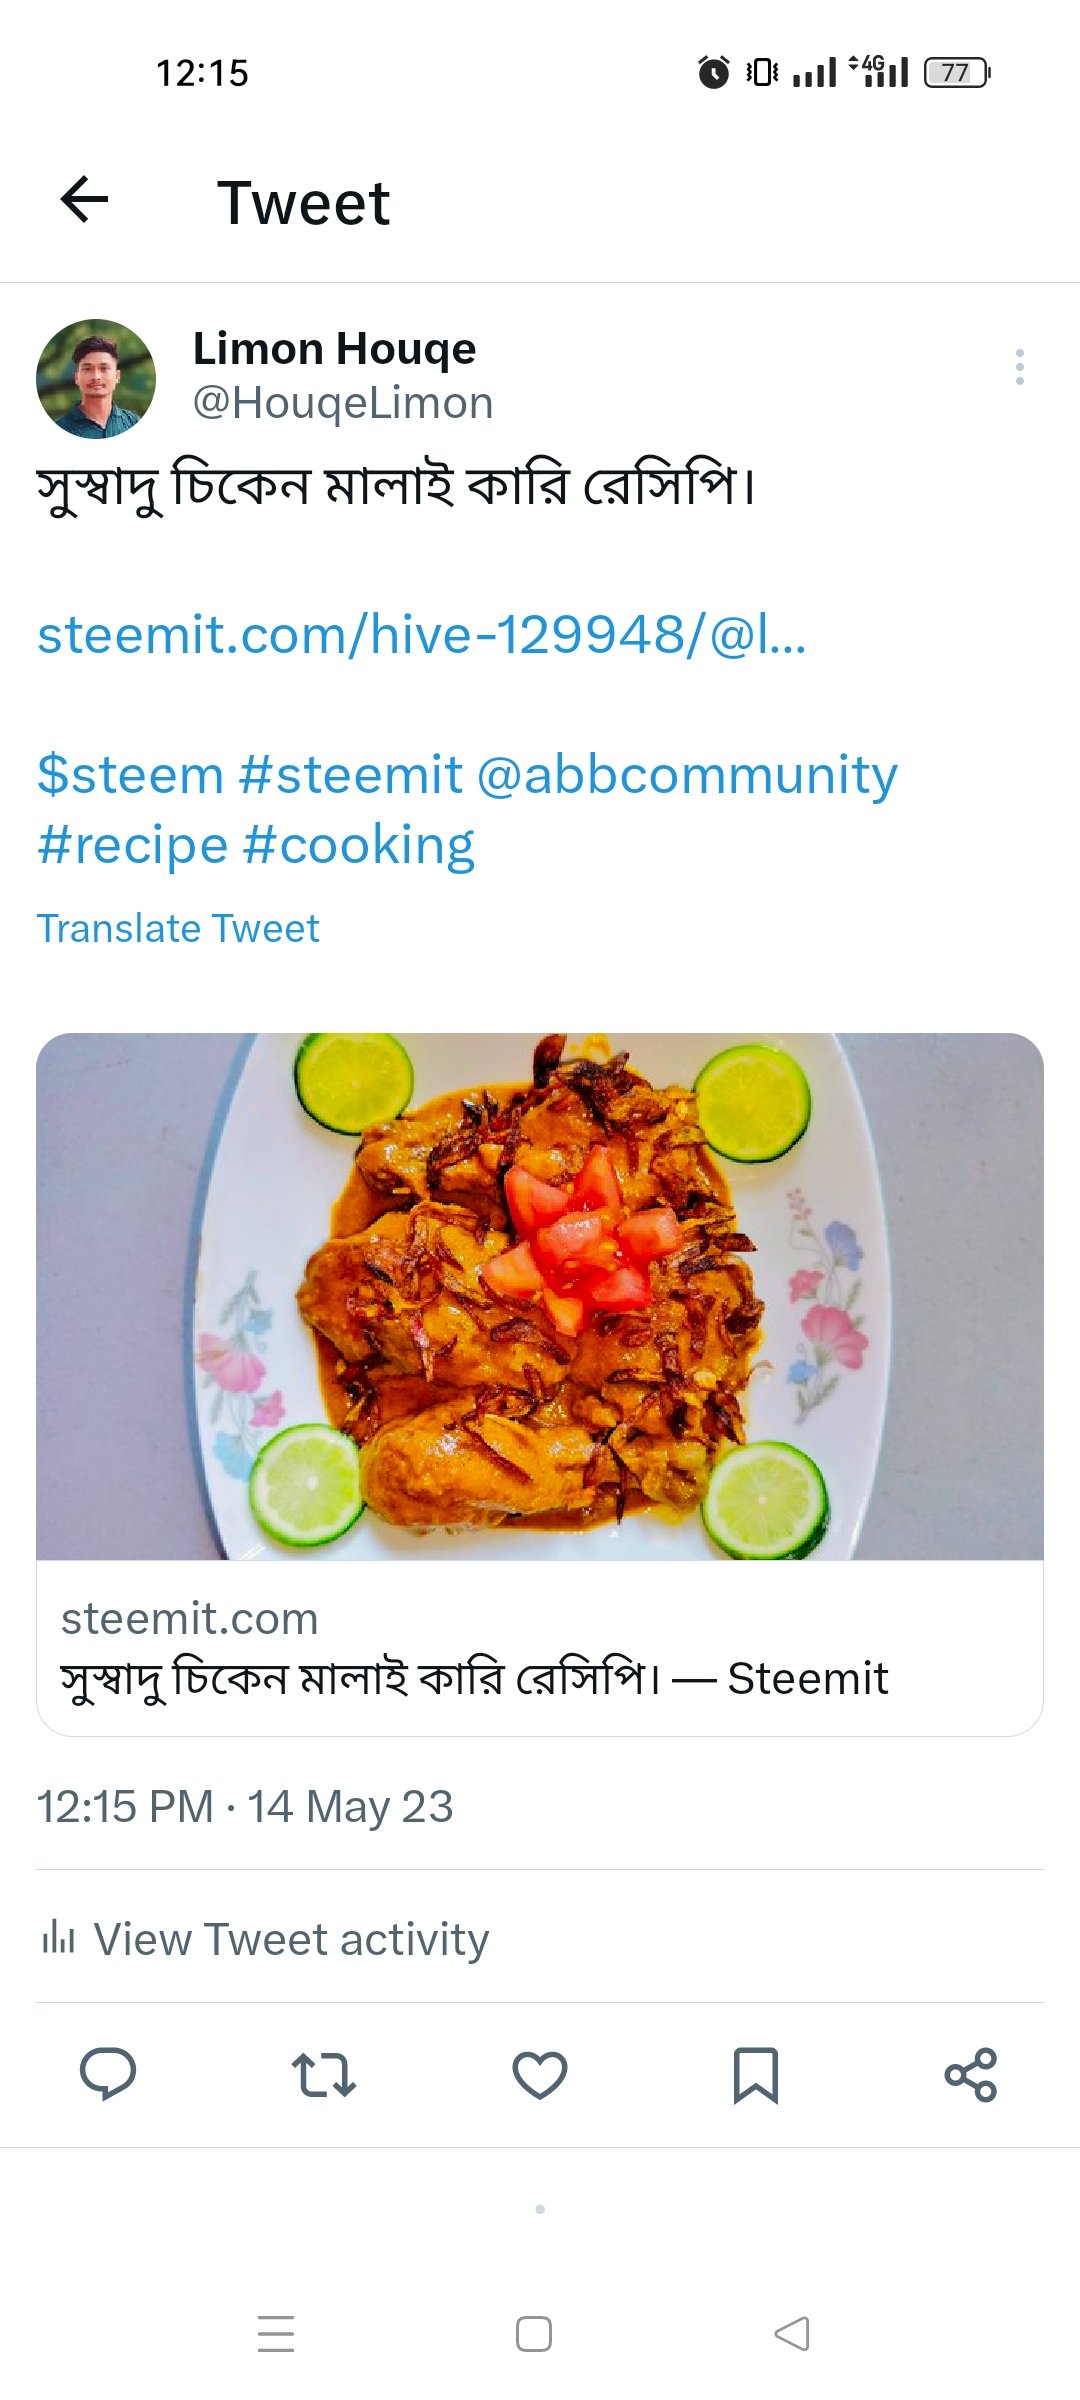Like the tweet with heart icon

(540, 2075)
